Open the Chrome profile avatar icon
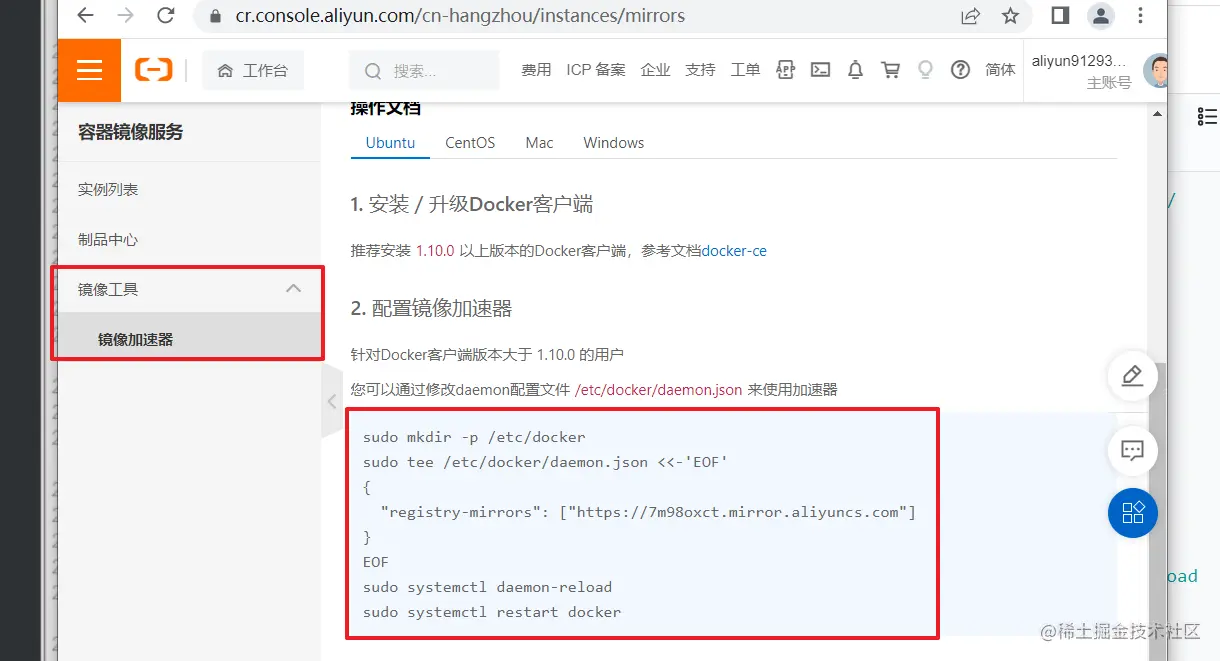Viewport: 1220px width, 661px height. coord(1101,16)
